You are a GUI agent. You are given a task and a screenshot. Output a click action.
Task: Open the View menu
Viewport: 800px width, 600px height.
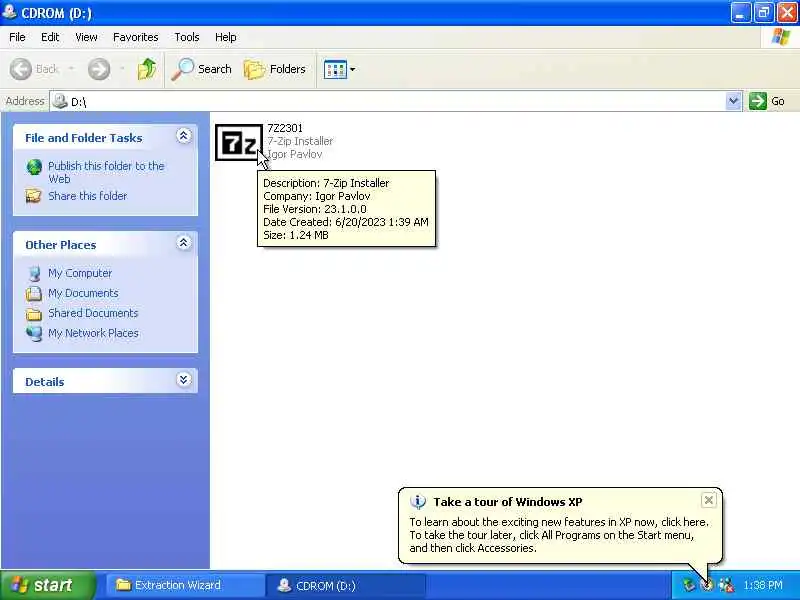86,37
